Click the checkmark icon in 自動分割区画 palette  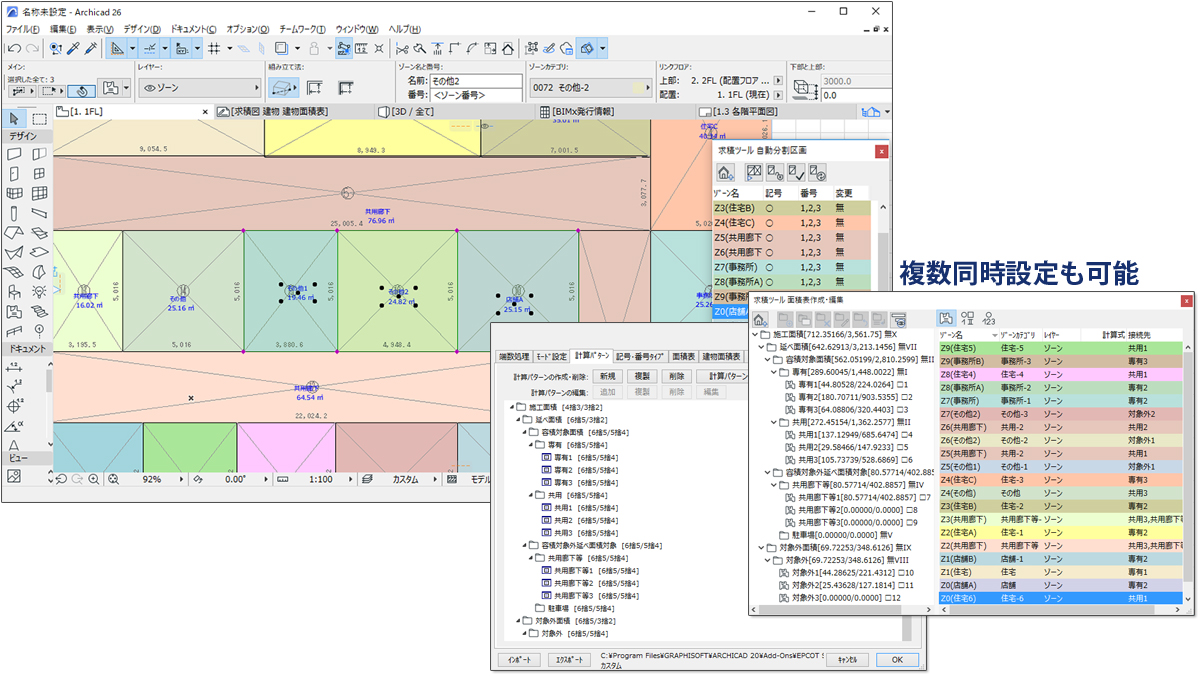pos(796,172)
